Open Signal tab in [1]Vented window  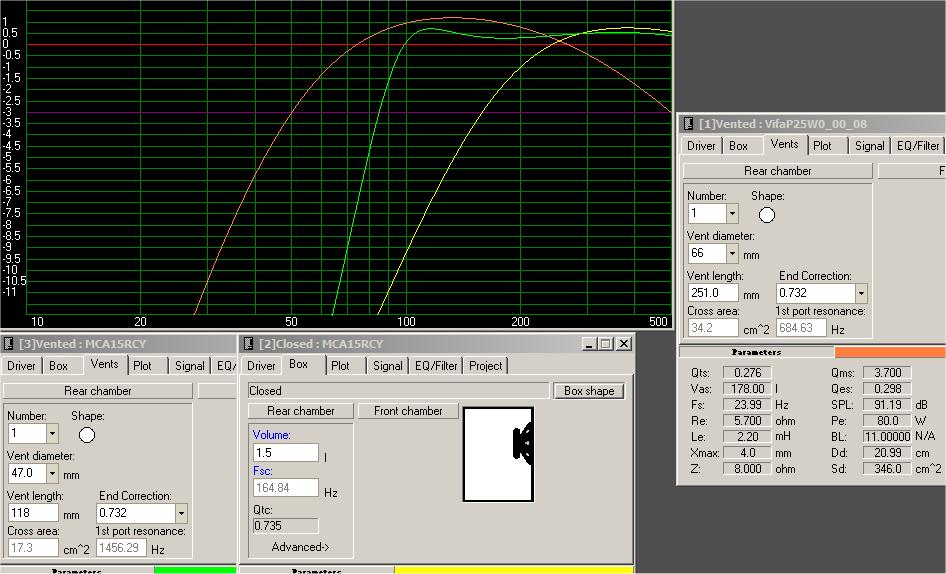click(869, 146)
